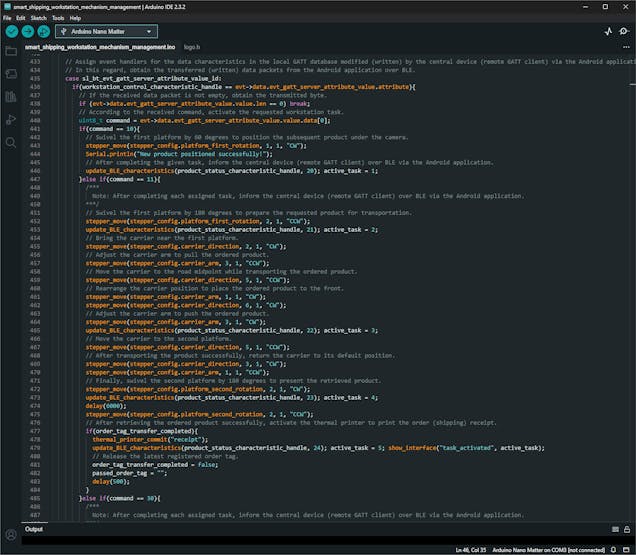Open the Boards Manager sidebar panel
The height and width of the screenshot is (555, 636).
pos(11,74)
